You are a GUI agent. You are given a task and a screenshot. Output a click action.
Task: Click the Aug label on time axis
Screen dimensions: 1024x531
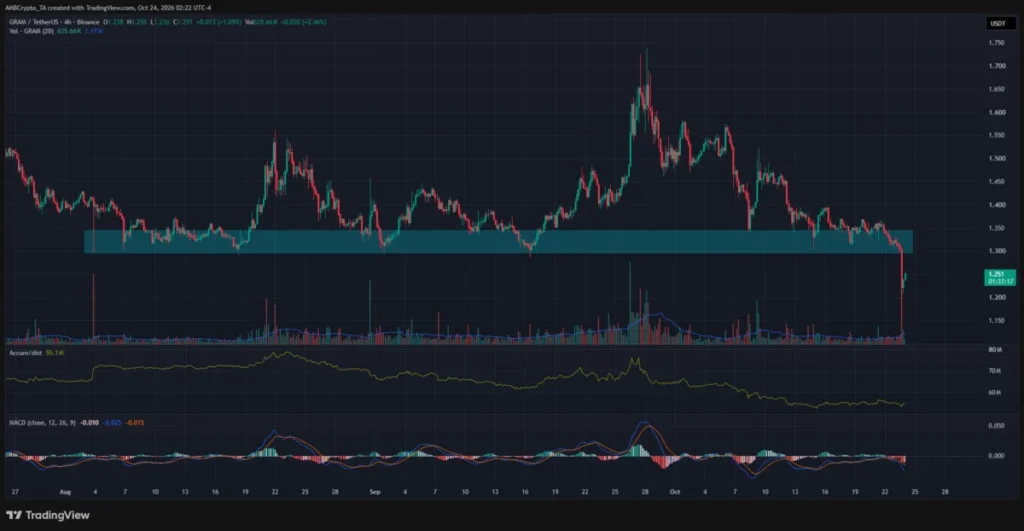(x=65, y=492)
